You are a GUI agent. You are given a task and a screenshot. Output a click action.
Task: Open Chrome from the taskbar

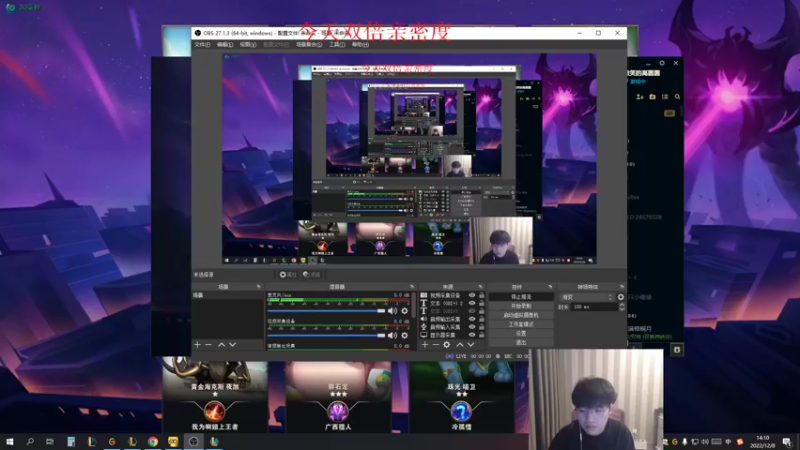click(x=153, y=441)
